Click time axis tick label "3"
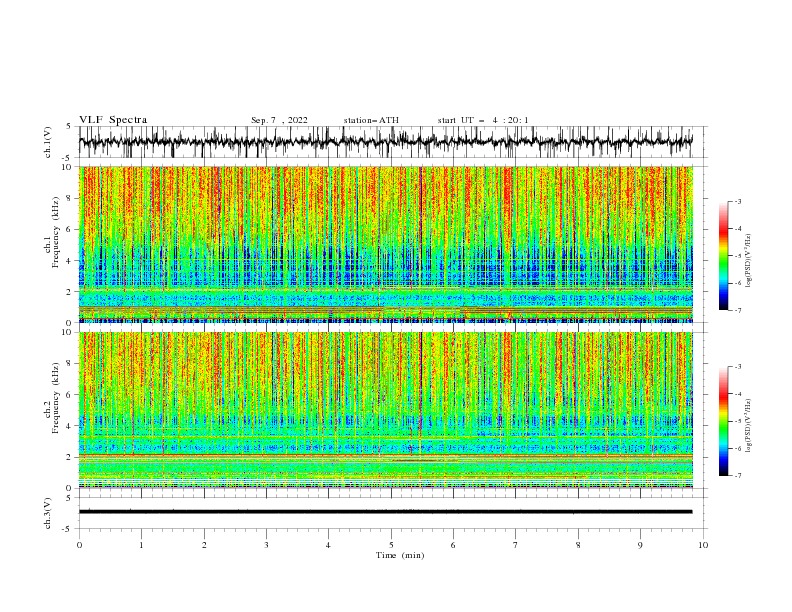This screenshot has width=792, height=612. [x=266, y=545]
